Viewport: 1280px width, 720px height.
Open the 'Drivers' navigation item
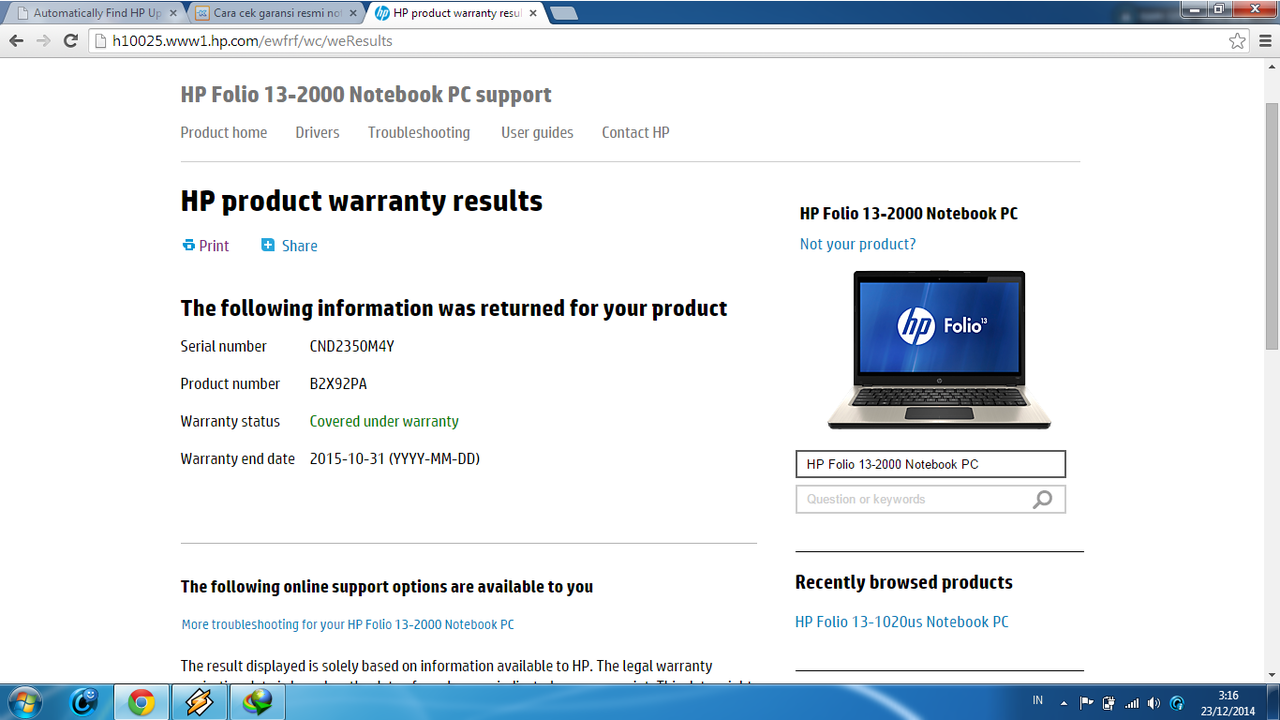pos(317,132)
